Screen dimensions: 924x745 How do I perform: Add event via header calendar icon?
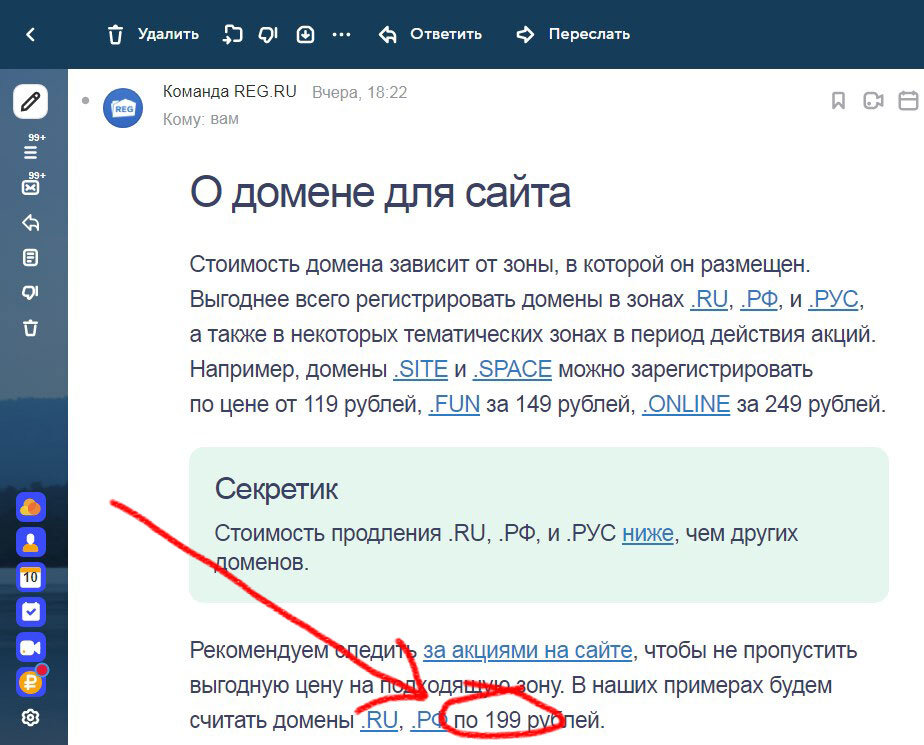[x=908, y=101]
